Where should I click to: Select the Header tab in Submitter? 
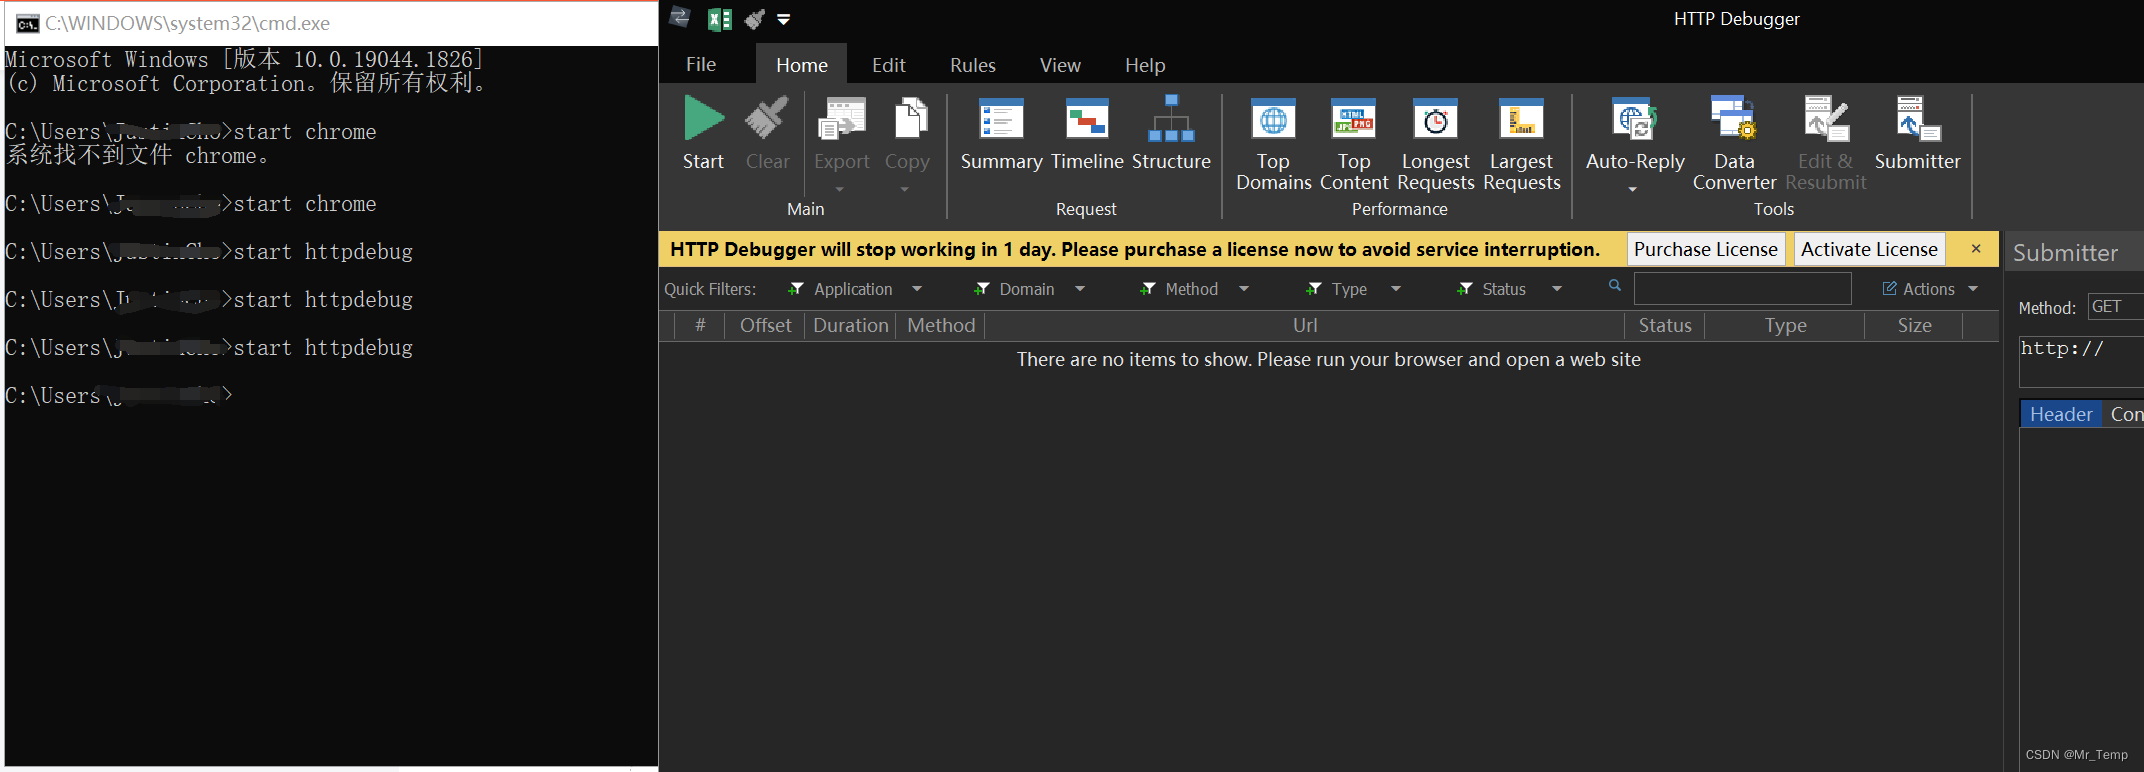coord(2060,414)
